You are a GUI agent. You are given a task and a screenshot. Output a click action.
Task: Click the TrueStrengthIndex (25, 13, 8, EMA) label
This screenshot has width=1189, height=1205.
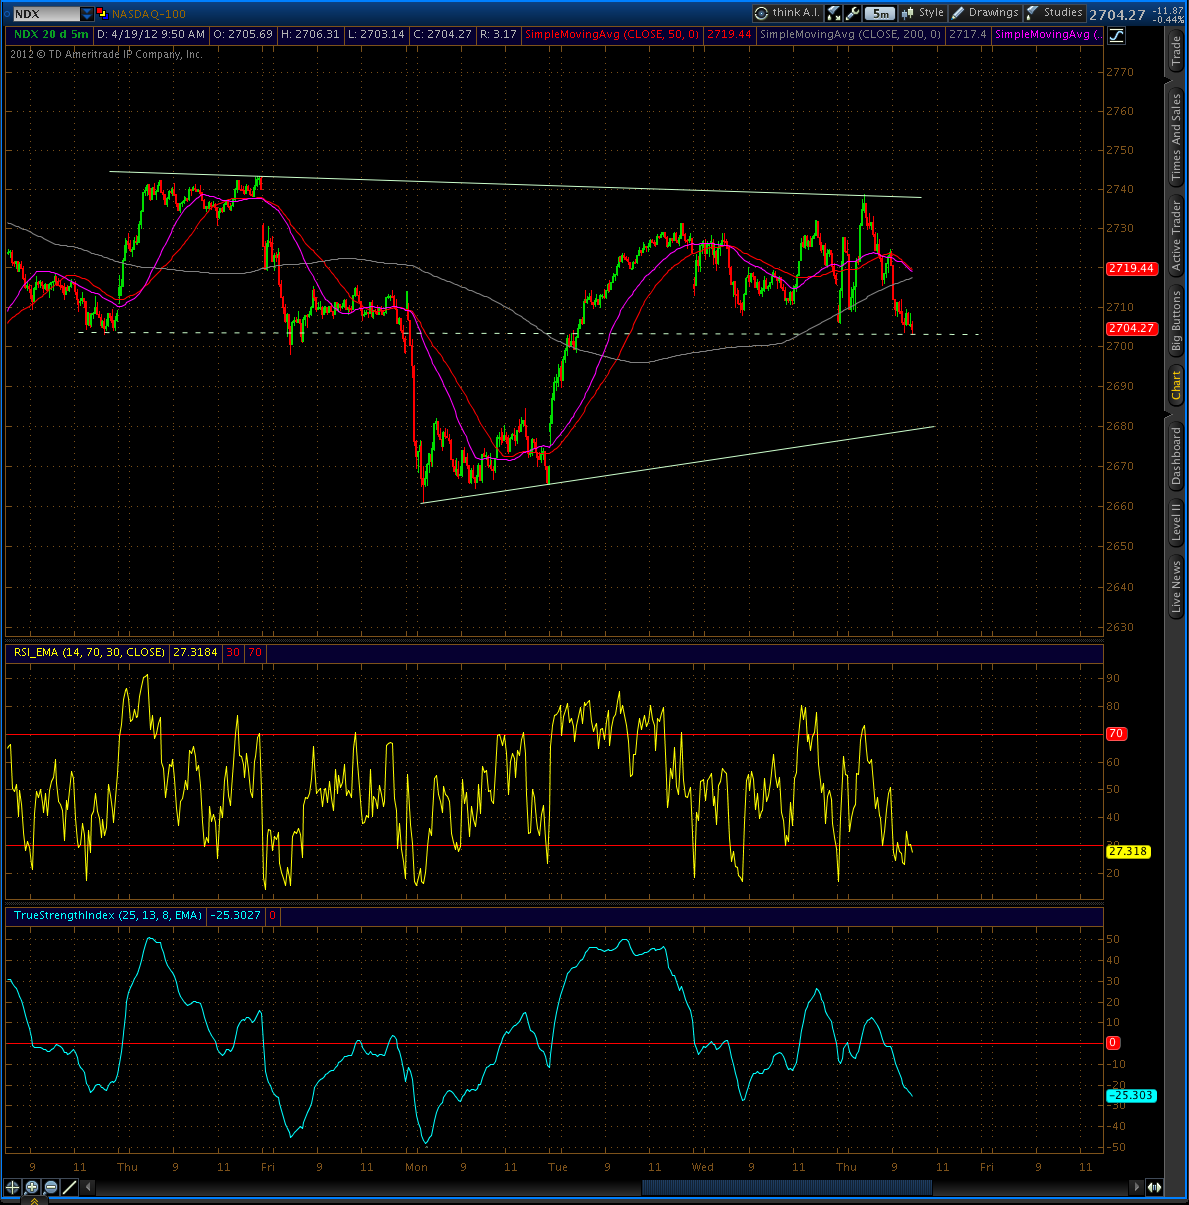107,915
